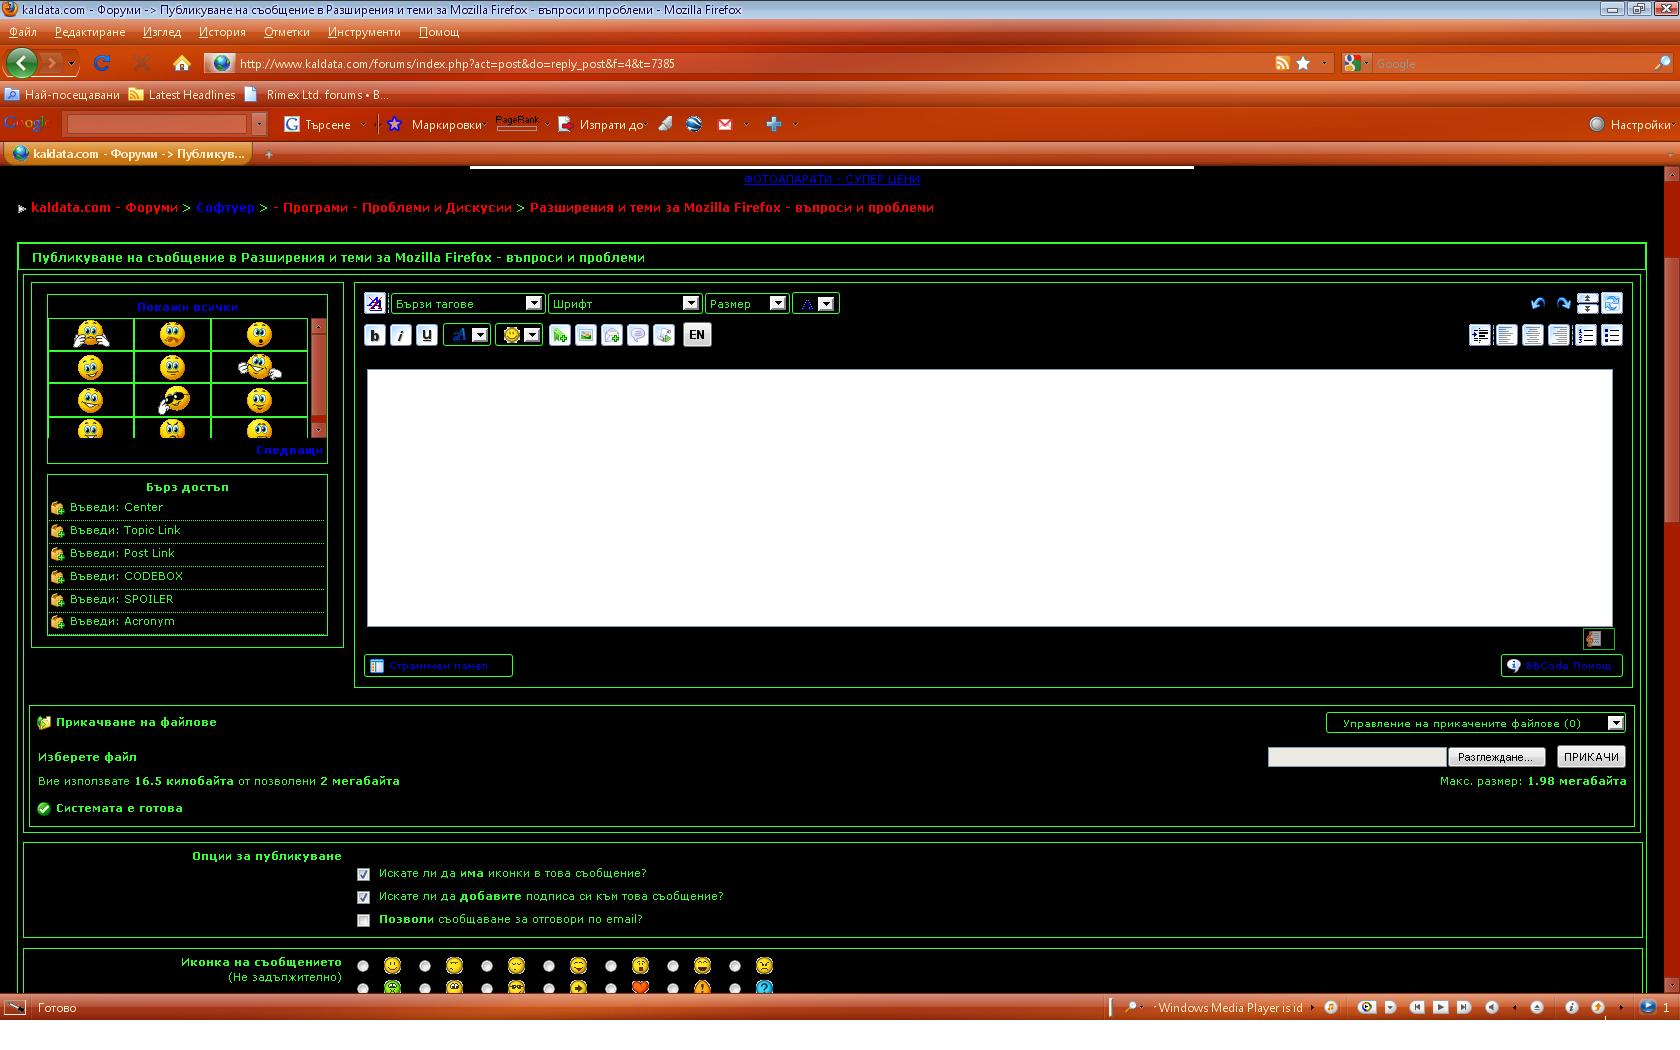The width and height of the screenshot is (1680, 1050).
Task: Click the smiley panel vertical scrollbar
Action: [x=319, y=378]
